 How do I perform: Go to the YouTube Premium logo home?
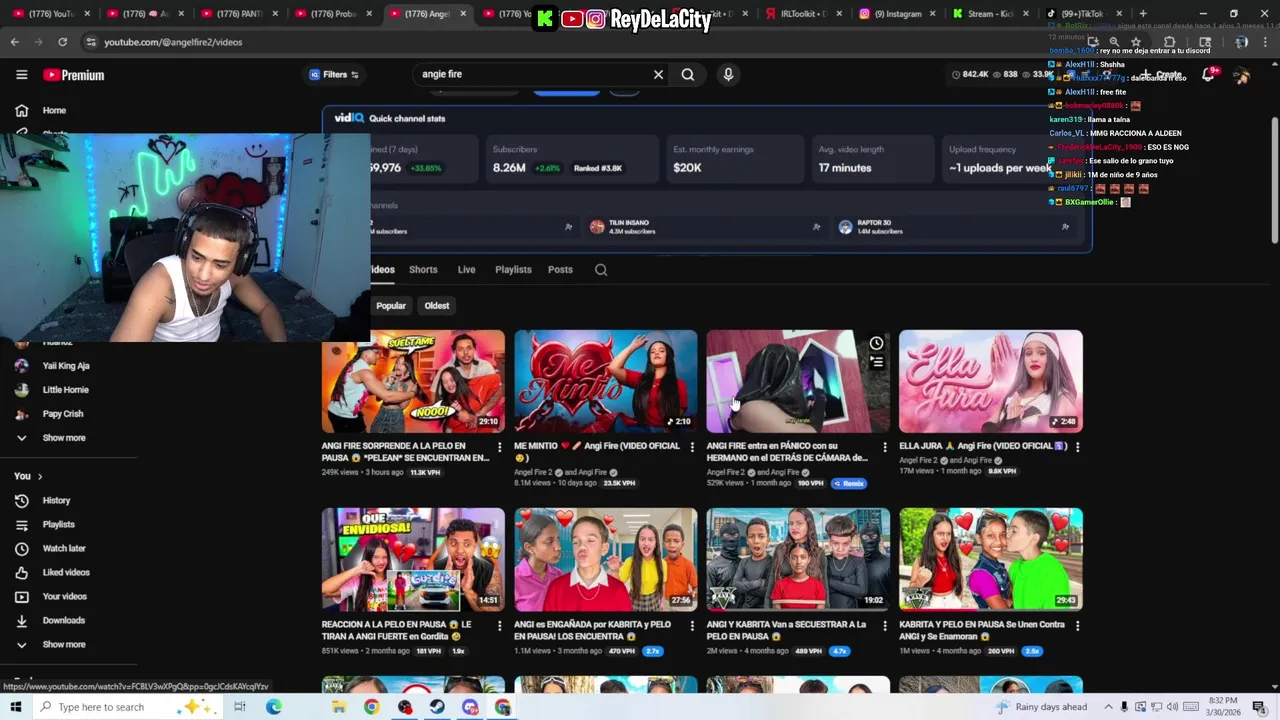coord(73,75)
